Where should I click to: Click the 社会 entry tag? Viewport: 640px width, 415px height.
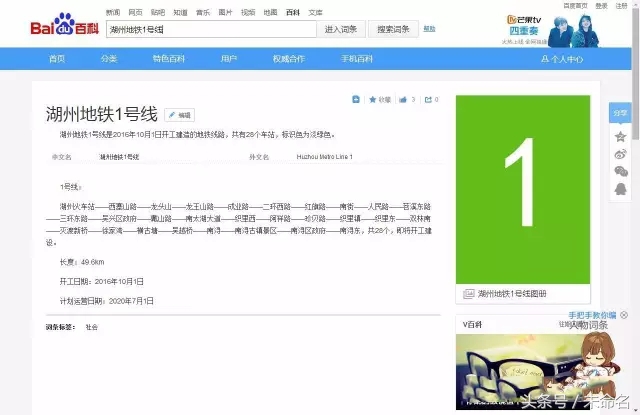[91, 327]
